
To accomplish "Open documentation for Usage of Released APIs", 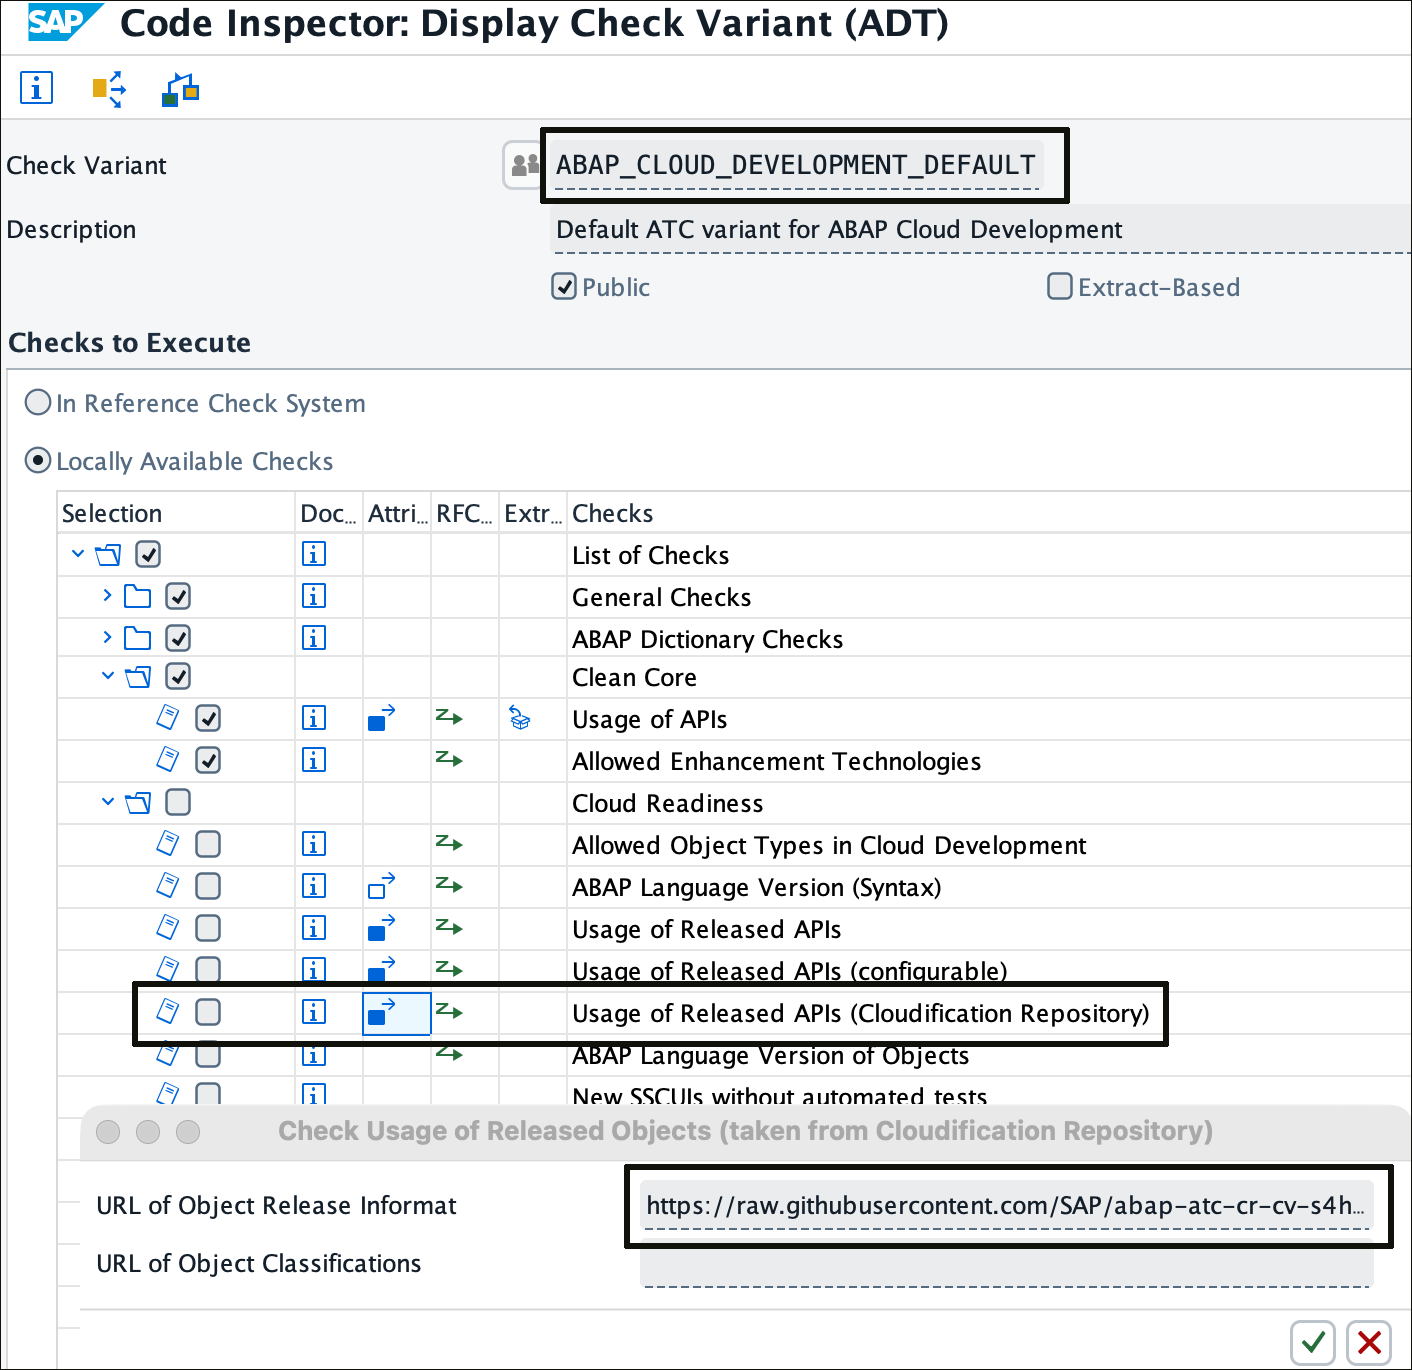I will point(314,928).
